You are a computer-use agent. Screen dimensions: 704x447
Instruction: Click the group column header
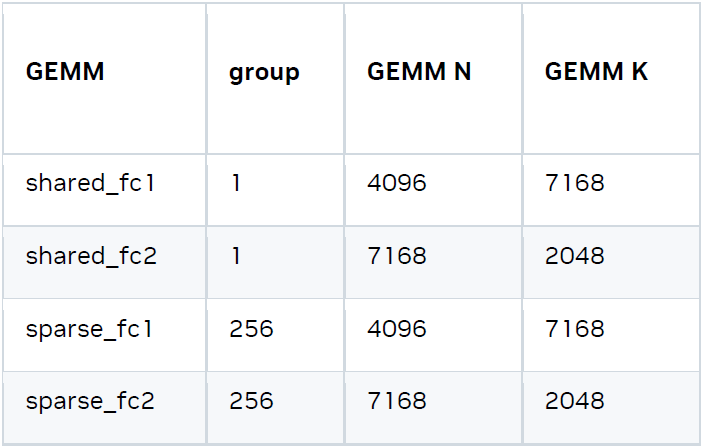point(264,73)
